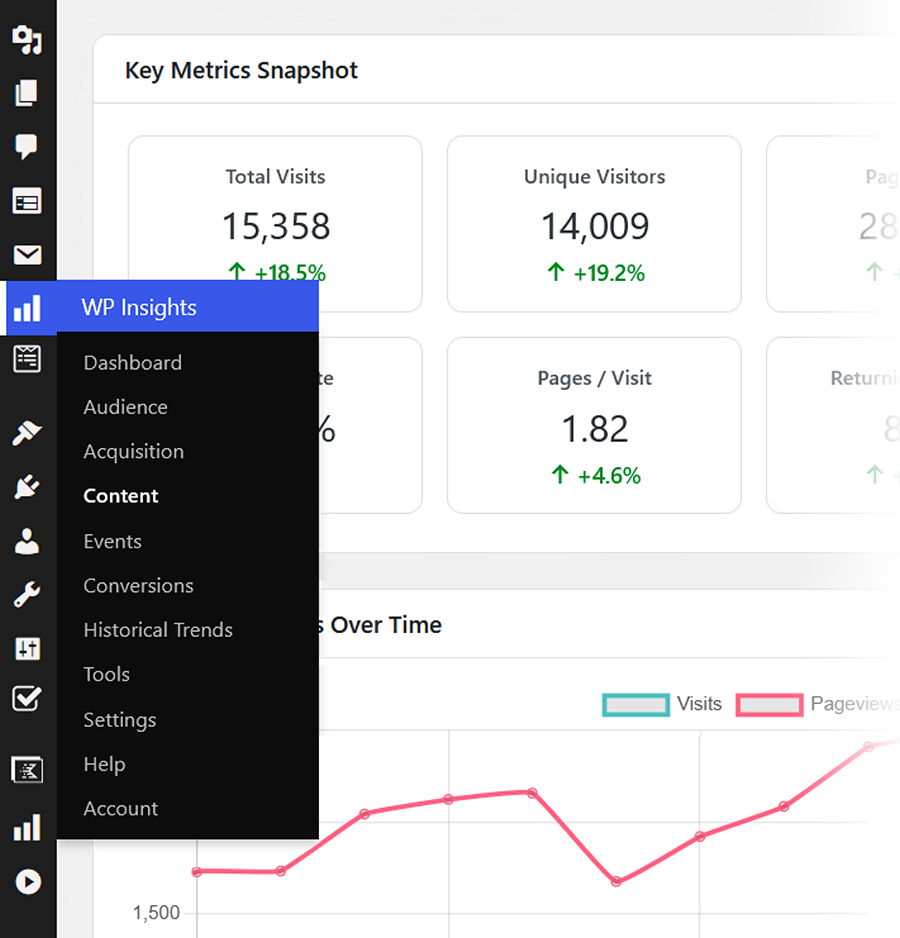Open the Help submenu item

(105, 765)
